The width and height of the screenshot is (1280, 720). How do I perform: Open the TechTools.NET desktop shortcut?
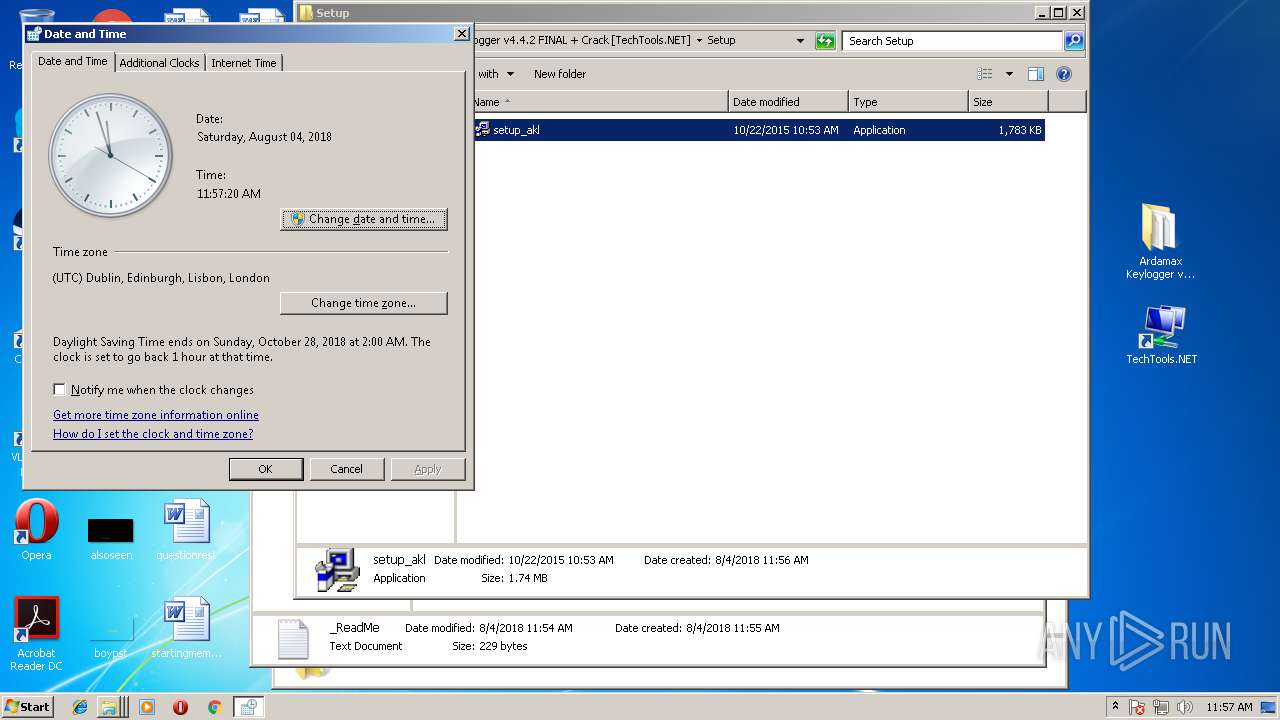pos(1161,335)
